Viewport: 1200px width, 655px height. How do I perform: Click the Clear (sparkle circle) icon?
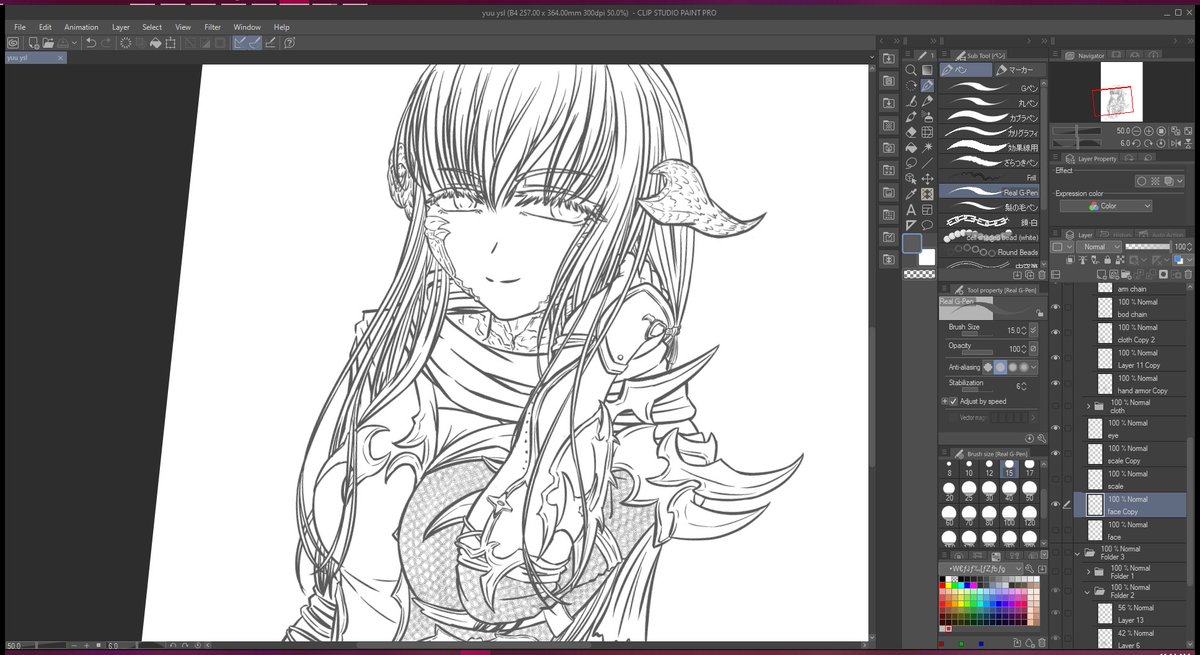125,42
